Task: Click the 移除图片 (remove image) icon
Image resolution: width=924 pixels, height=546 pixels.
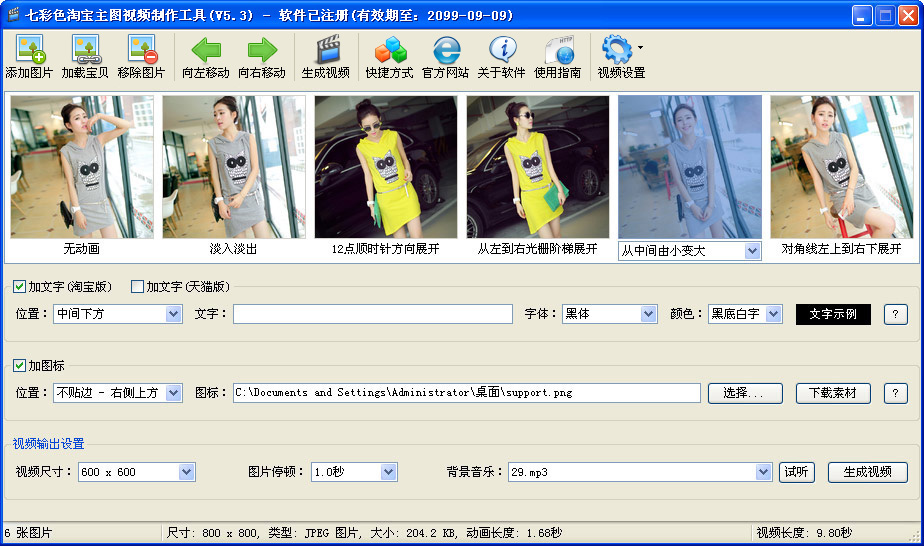Action: pos(141,50)
